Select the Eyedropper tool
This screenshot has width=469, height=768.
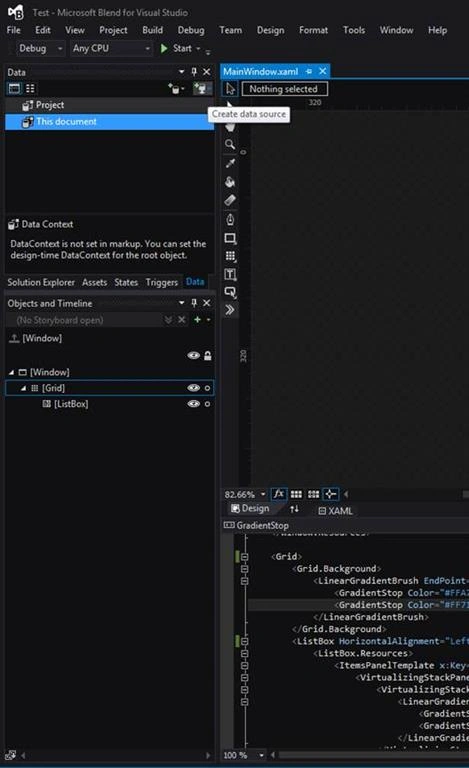(230, 163)
